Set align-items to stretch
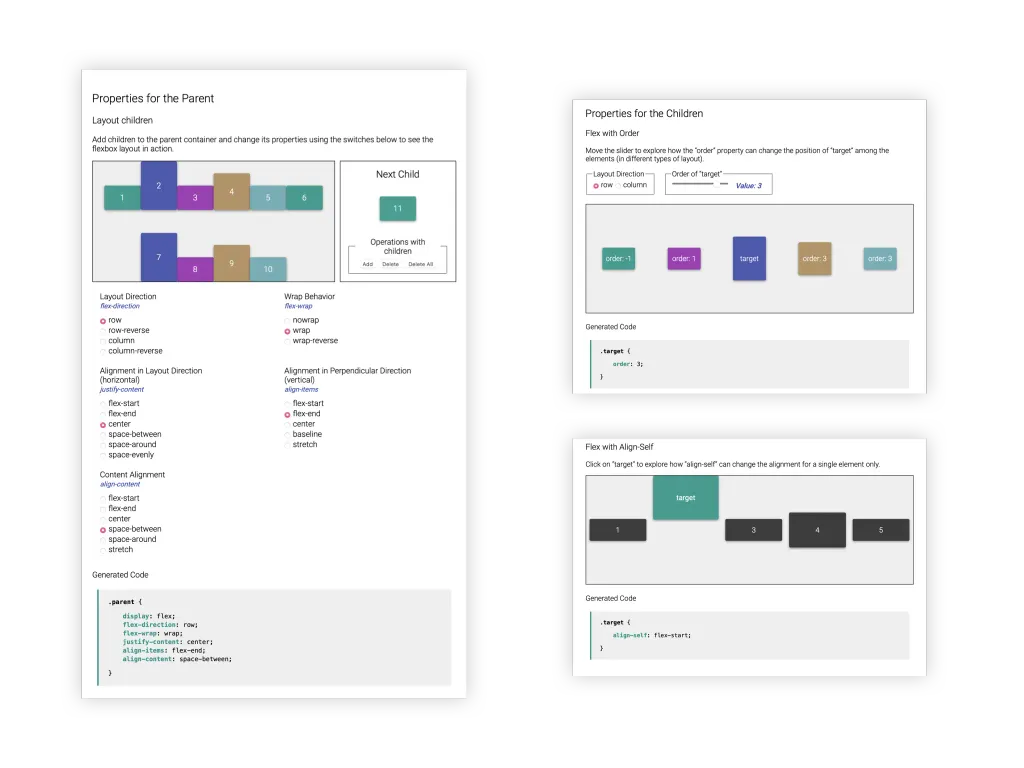Image resolution: width=1024 pixels, height=768 pixels. pyautogui.click(x=287, y=445)
